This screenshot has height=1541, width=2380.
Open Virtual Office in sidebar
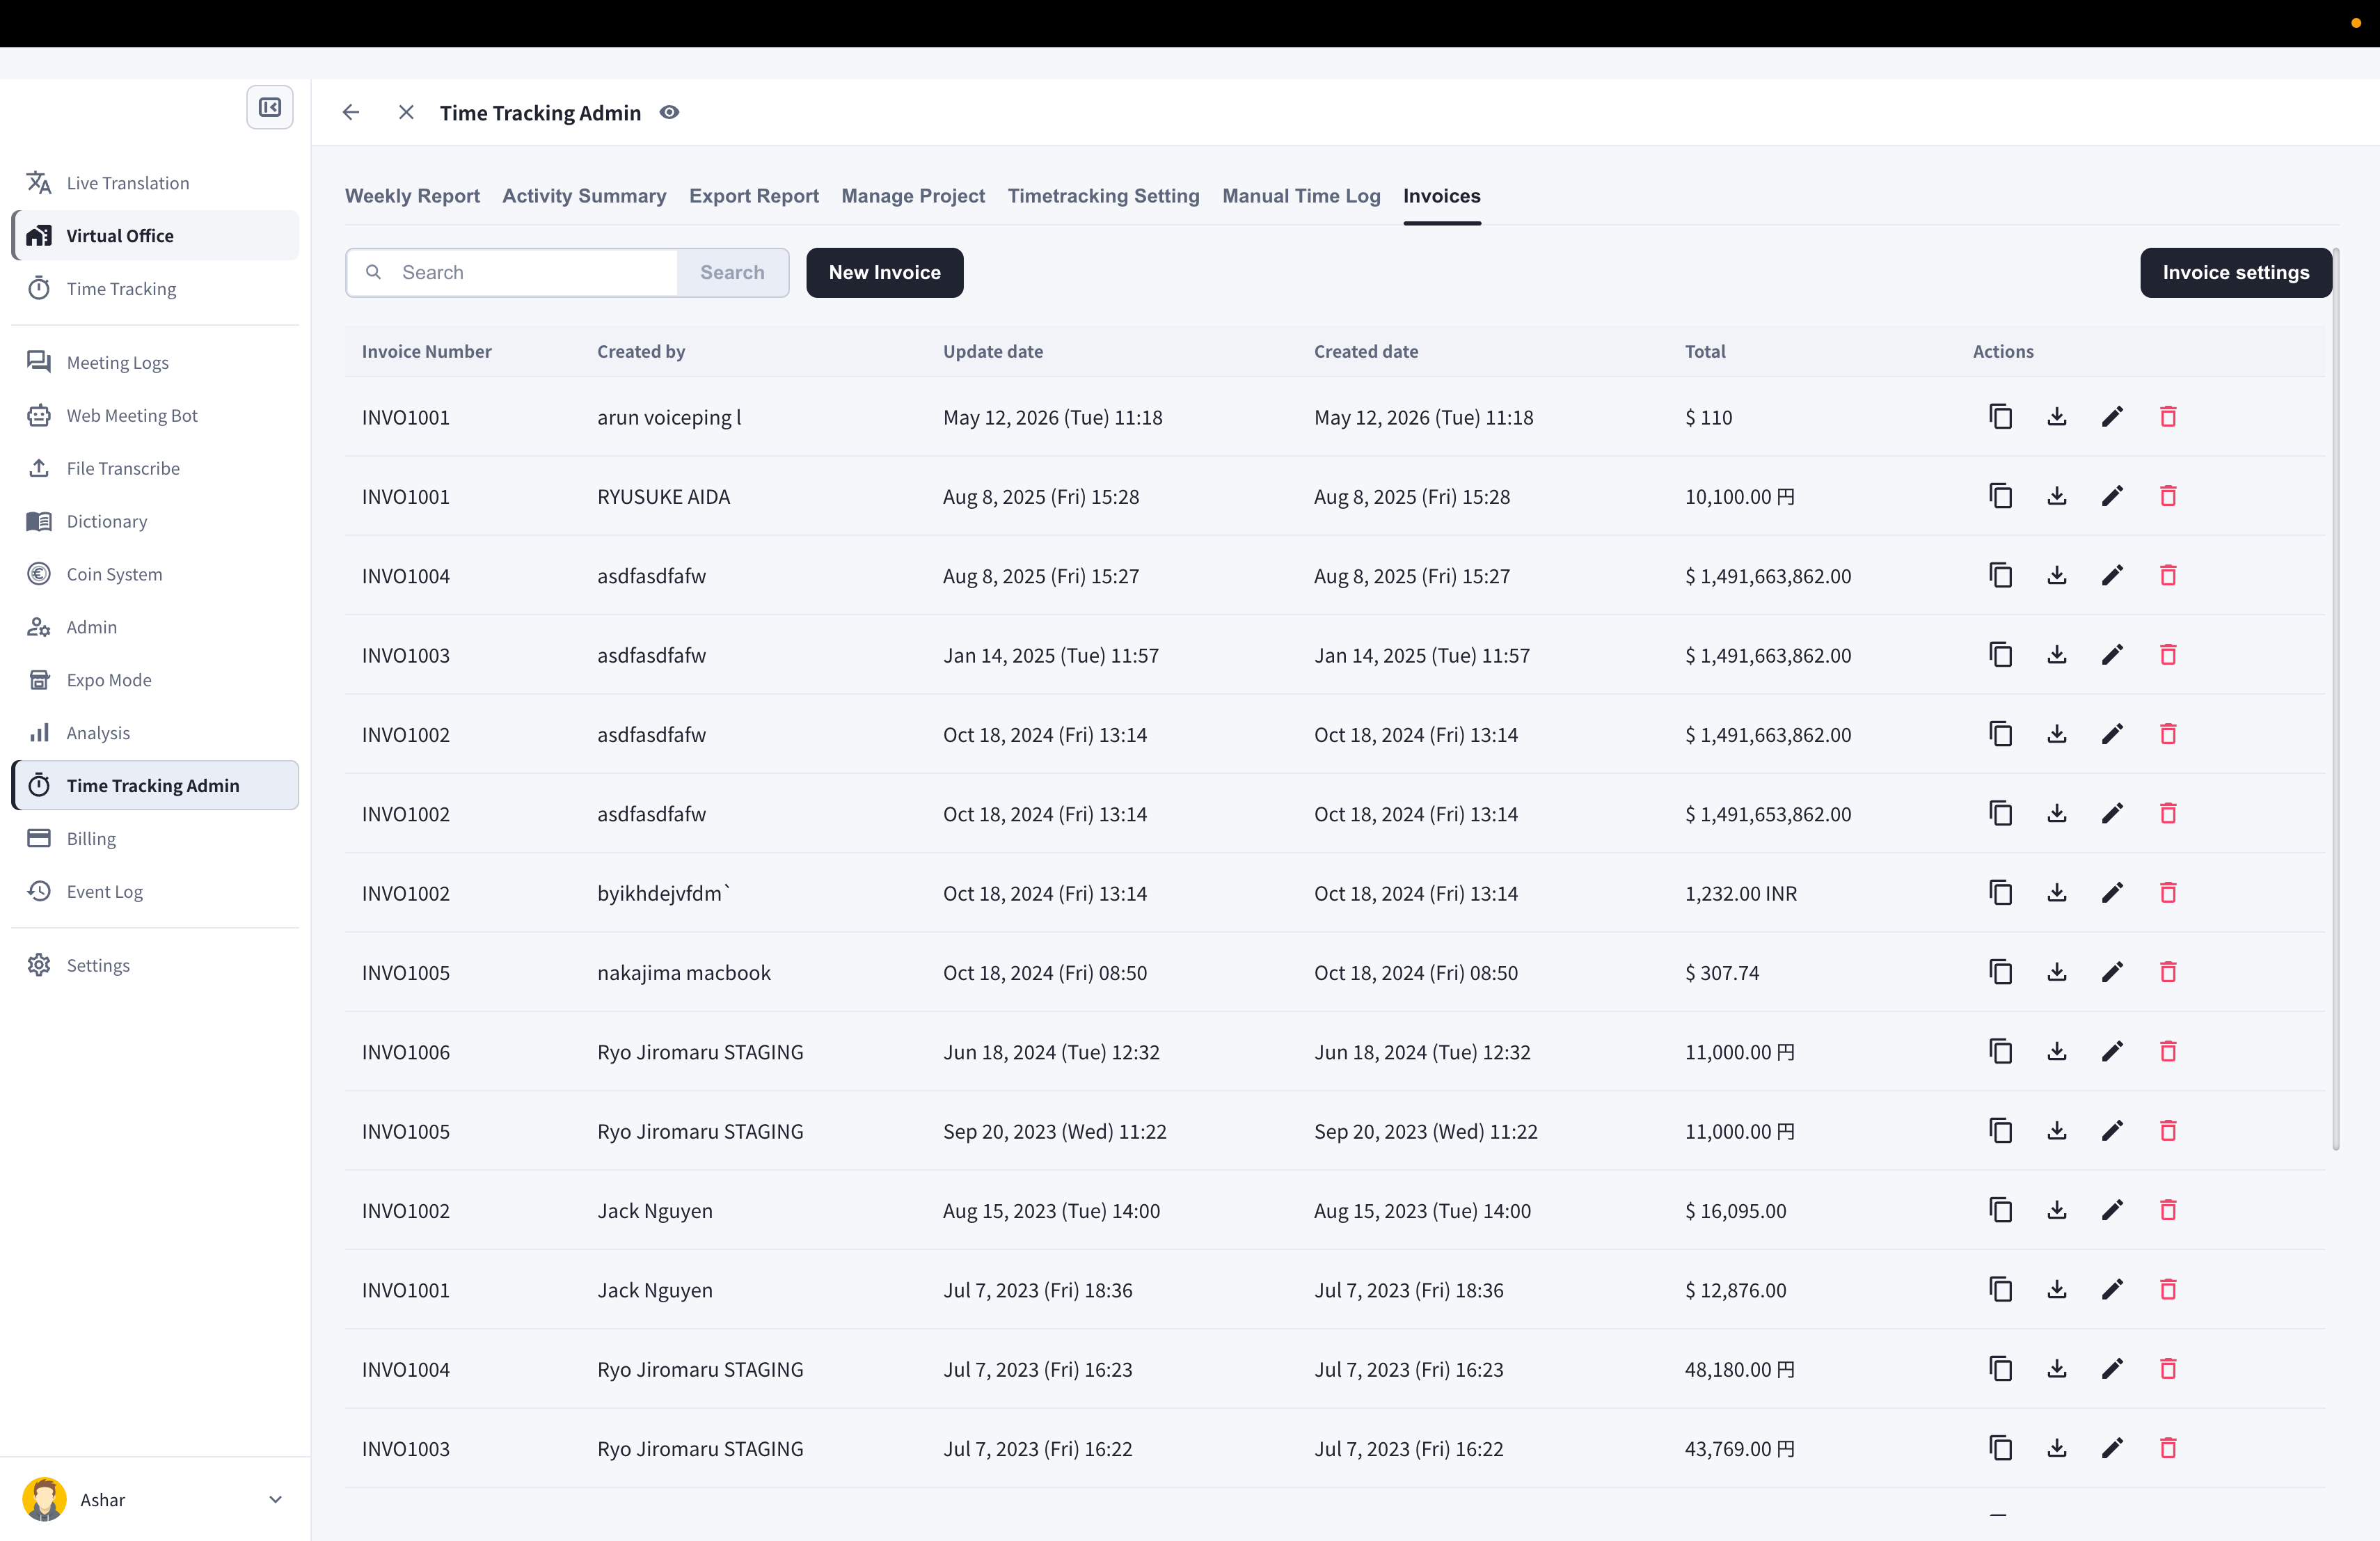pos(155,235)
